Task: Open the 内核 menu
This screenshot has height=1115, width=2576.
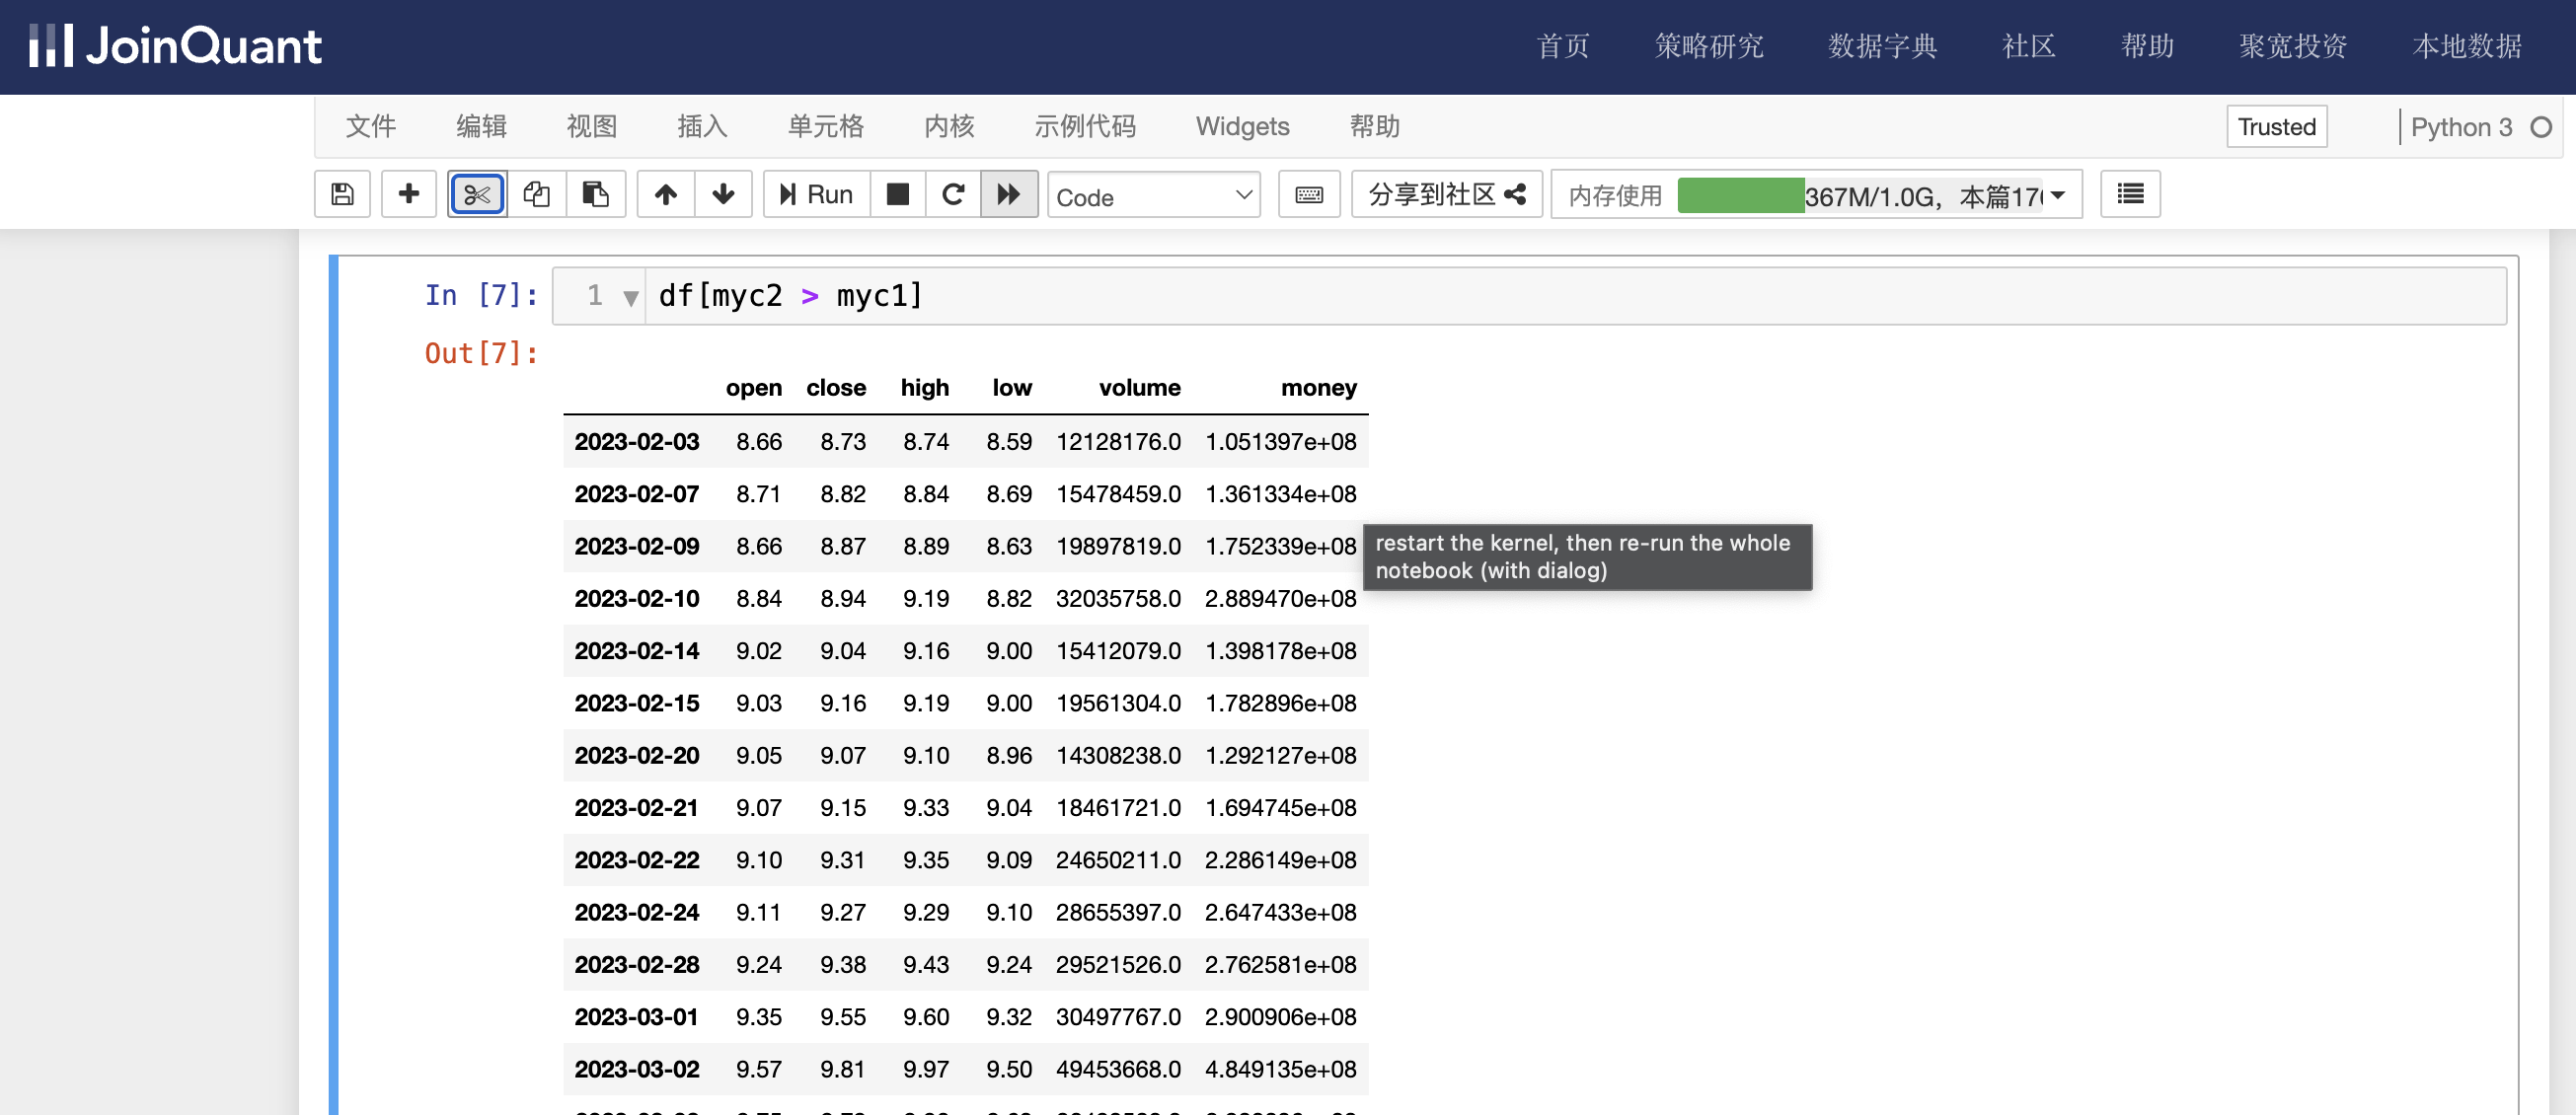Action: [948, 126]
